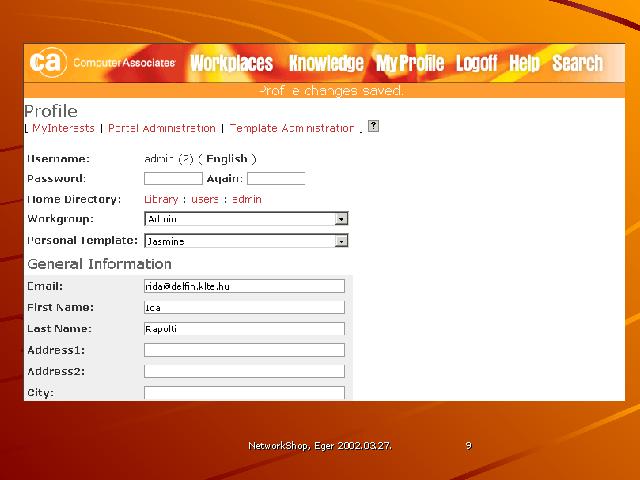Open the Knowledge menu
640x480 pixels.
pyautogui.click(x=326, y=63)
